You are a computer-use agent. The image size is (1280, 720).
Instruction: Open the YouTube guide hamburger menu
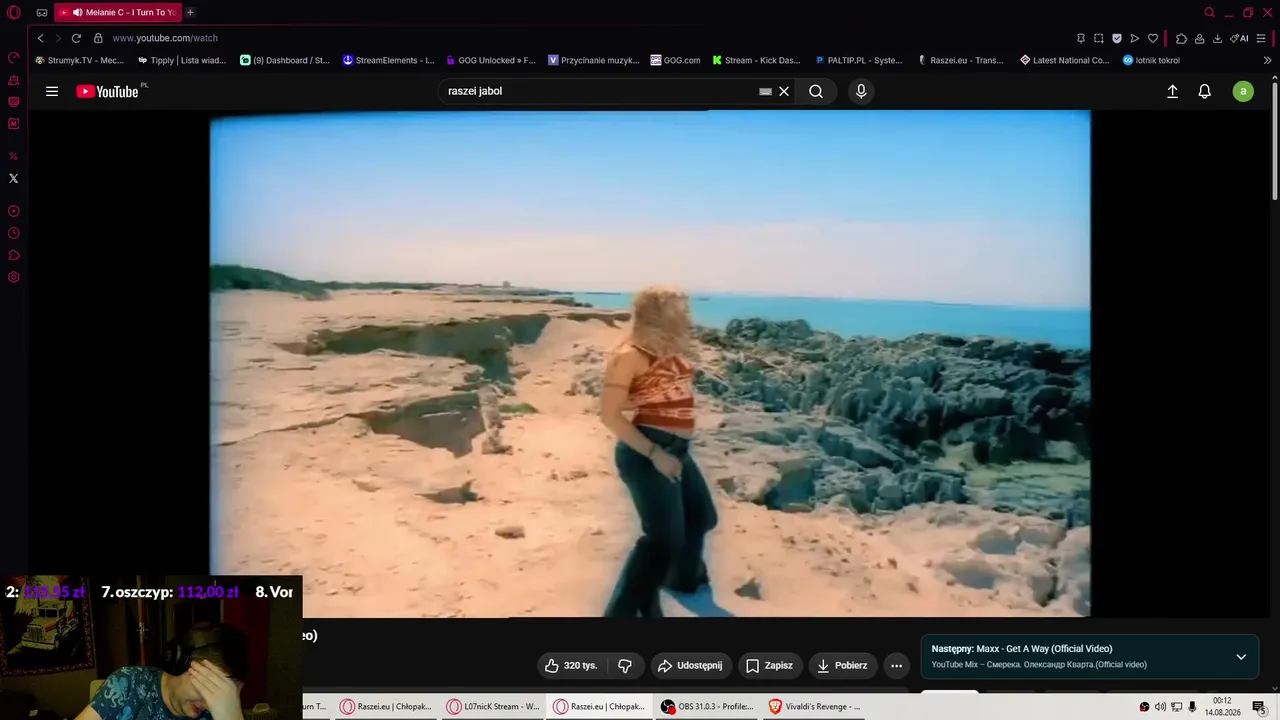tap(52, 91)
